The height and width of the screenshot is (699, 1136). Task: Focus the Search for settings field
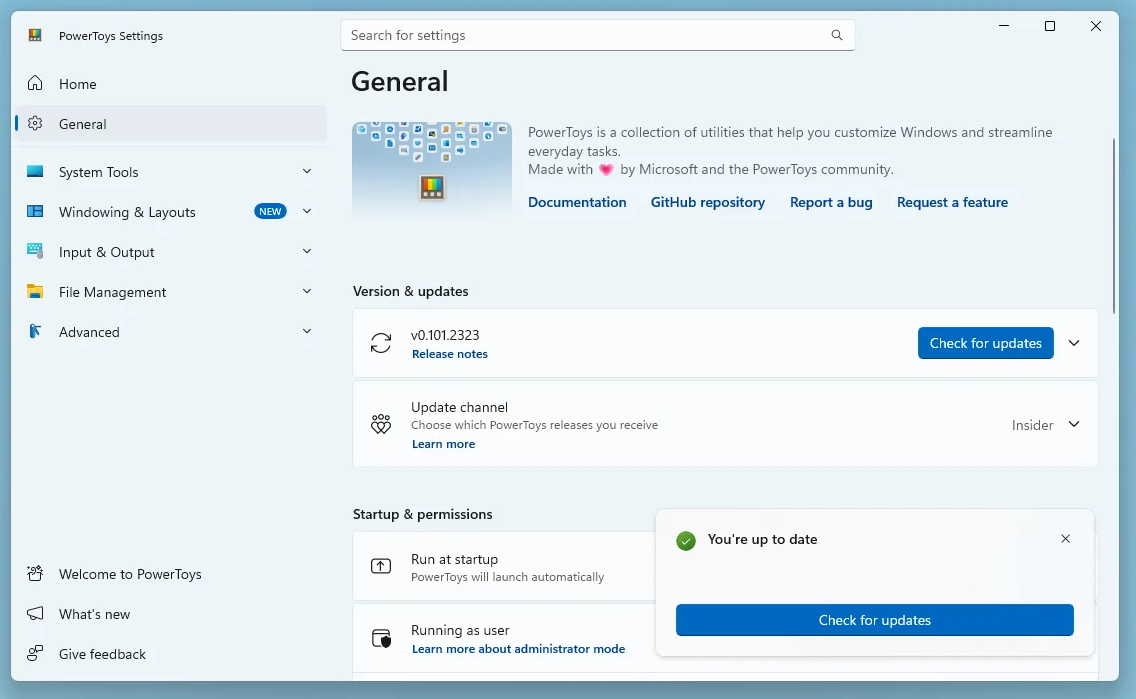coord(598,35)
